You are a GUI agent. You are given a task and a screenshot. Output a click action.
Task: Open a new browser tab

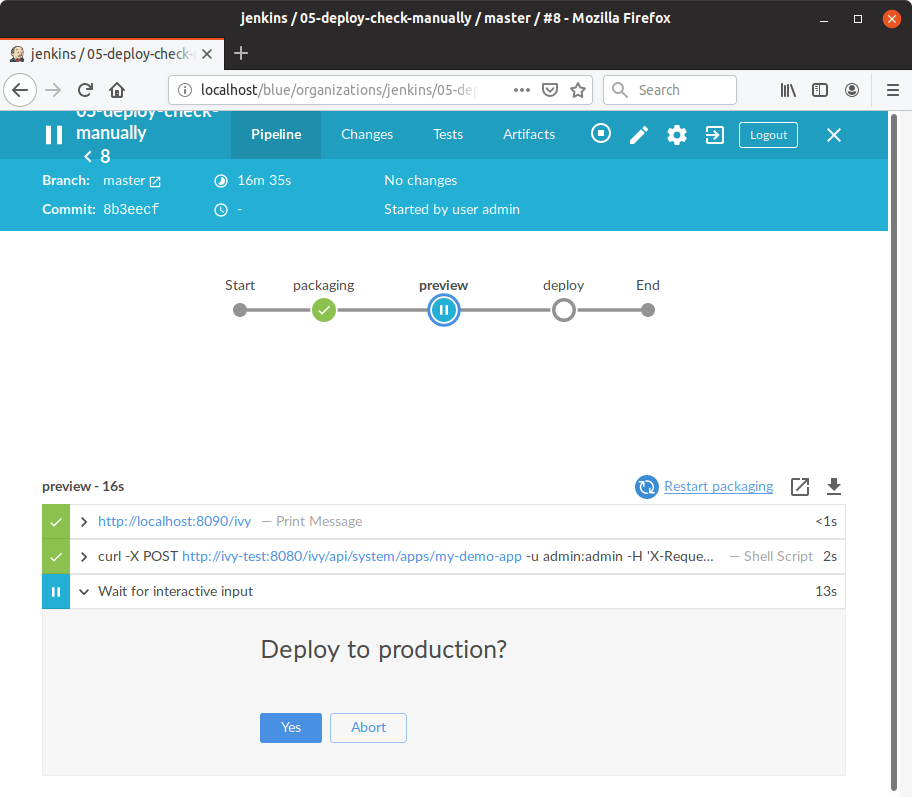[x=241, y=54]
